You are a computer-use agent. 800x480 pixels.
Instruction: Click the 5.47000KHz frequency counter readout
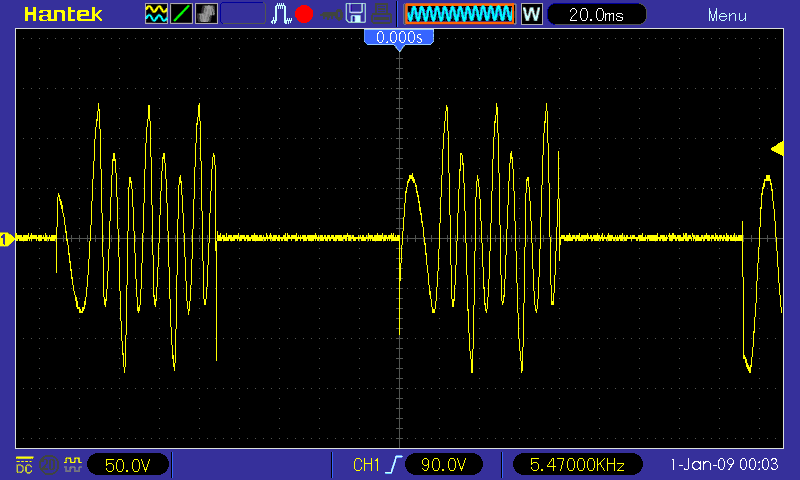tap(577, 465)
